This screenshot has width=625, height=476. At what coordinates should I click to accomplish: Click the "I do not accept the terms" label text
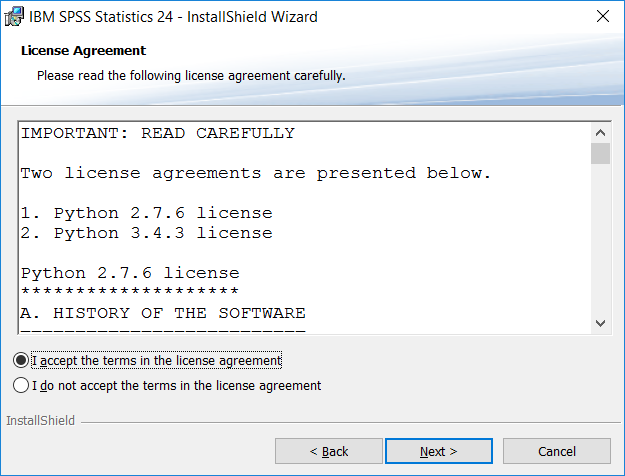(x=177, y=386)
